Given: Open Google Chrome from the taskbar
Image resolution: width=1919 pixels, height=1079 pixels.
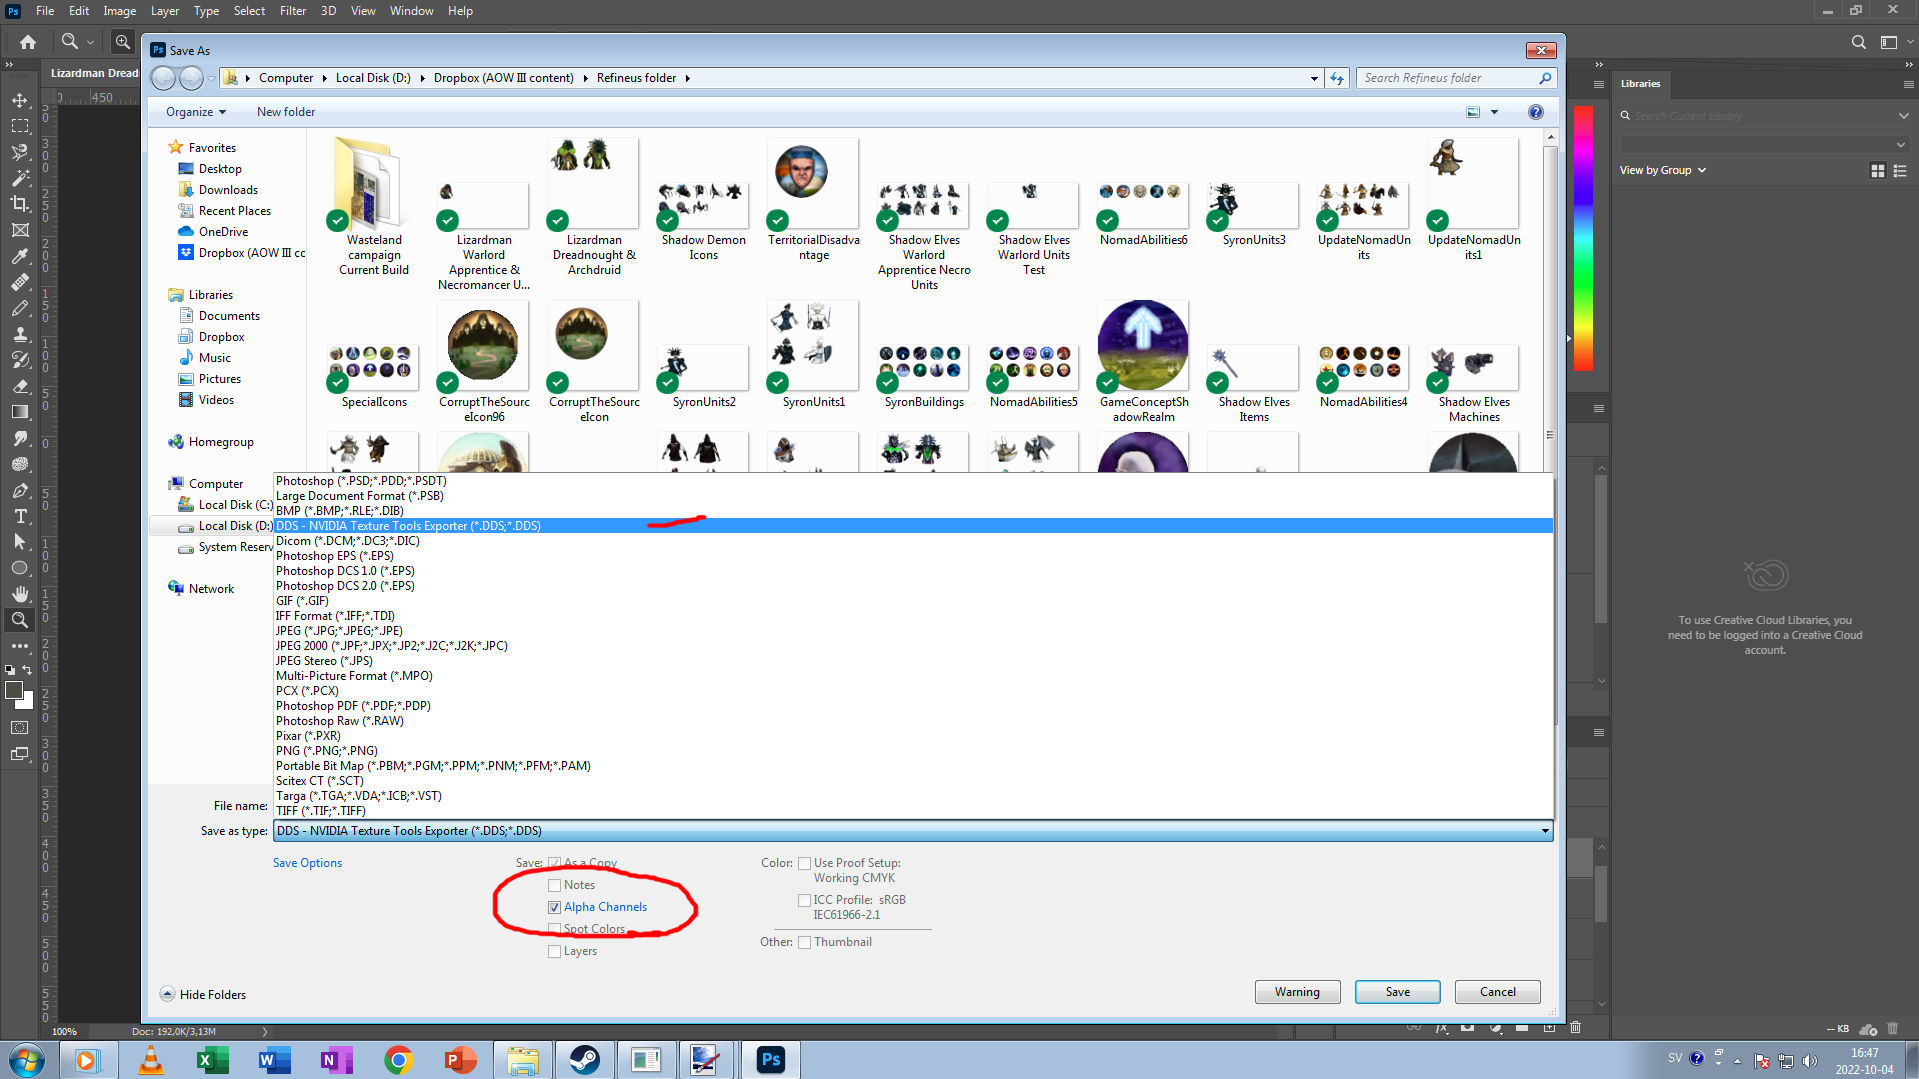Looking at the screenshot, I should tap(398, 1060).
